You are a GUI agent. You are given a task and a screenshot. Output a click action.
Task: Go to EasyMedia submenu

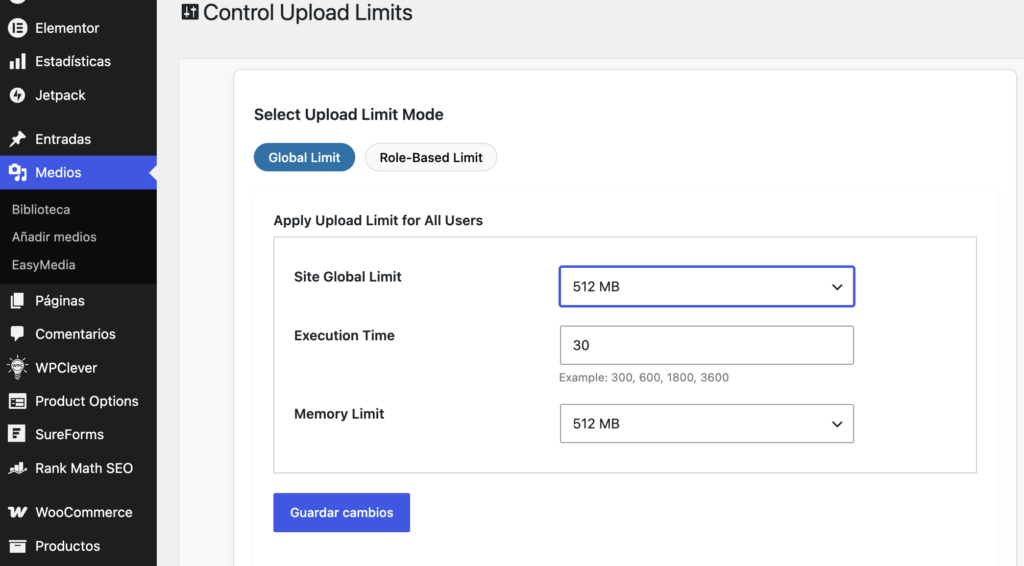click(44, 265)
